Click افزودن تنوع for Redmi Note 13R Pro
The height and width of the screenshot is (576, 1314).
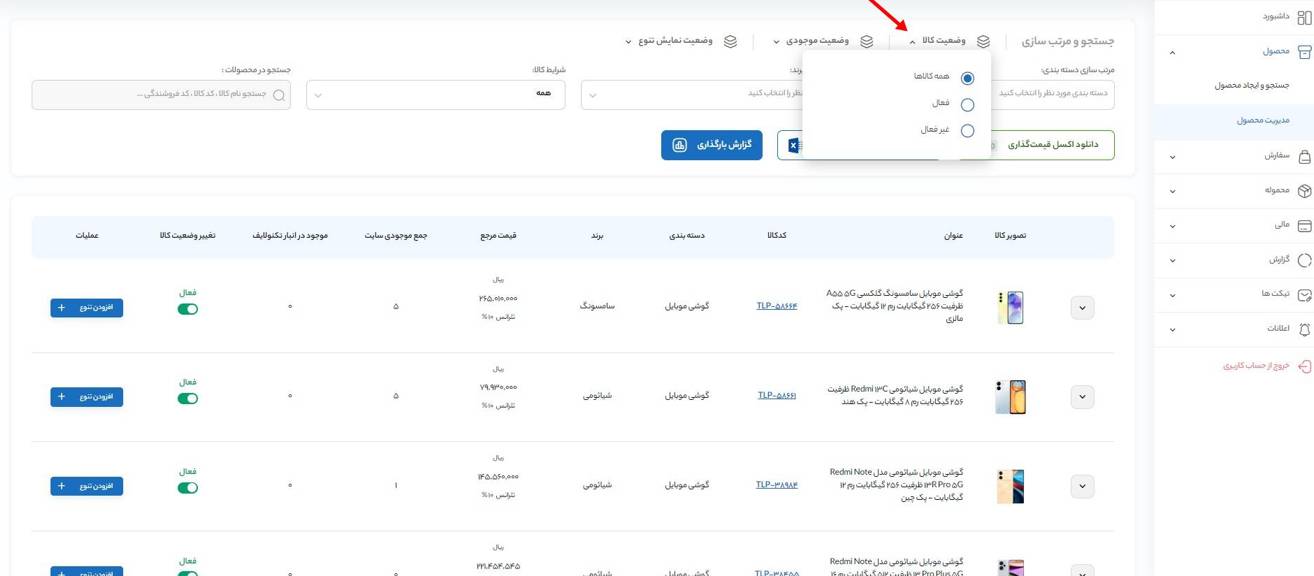87,486
